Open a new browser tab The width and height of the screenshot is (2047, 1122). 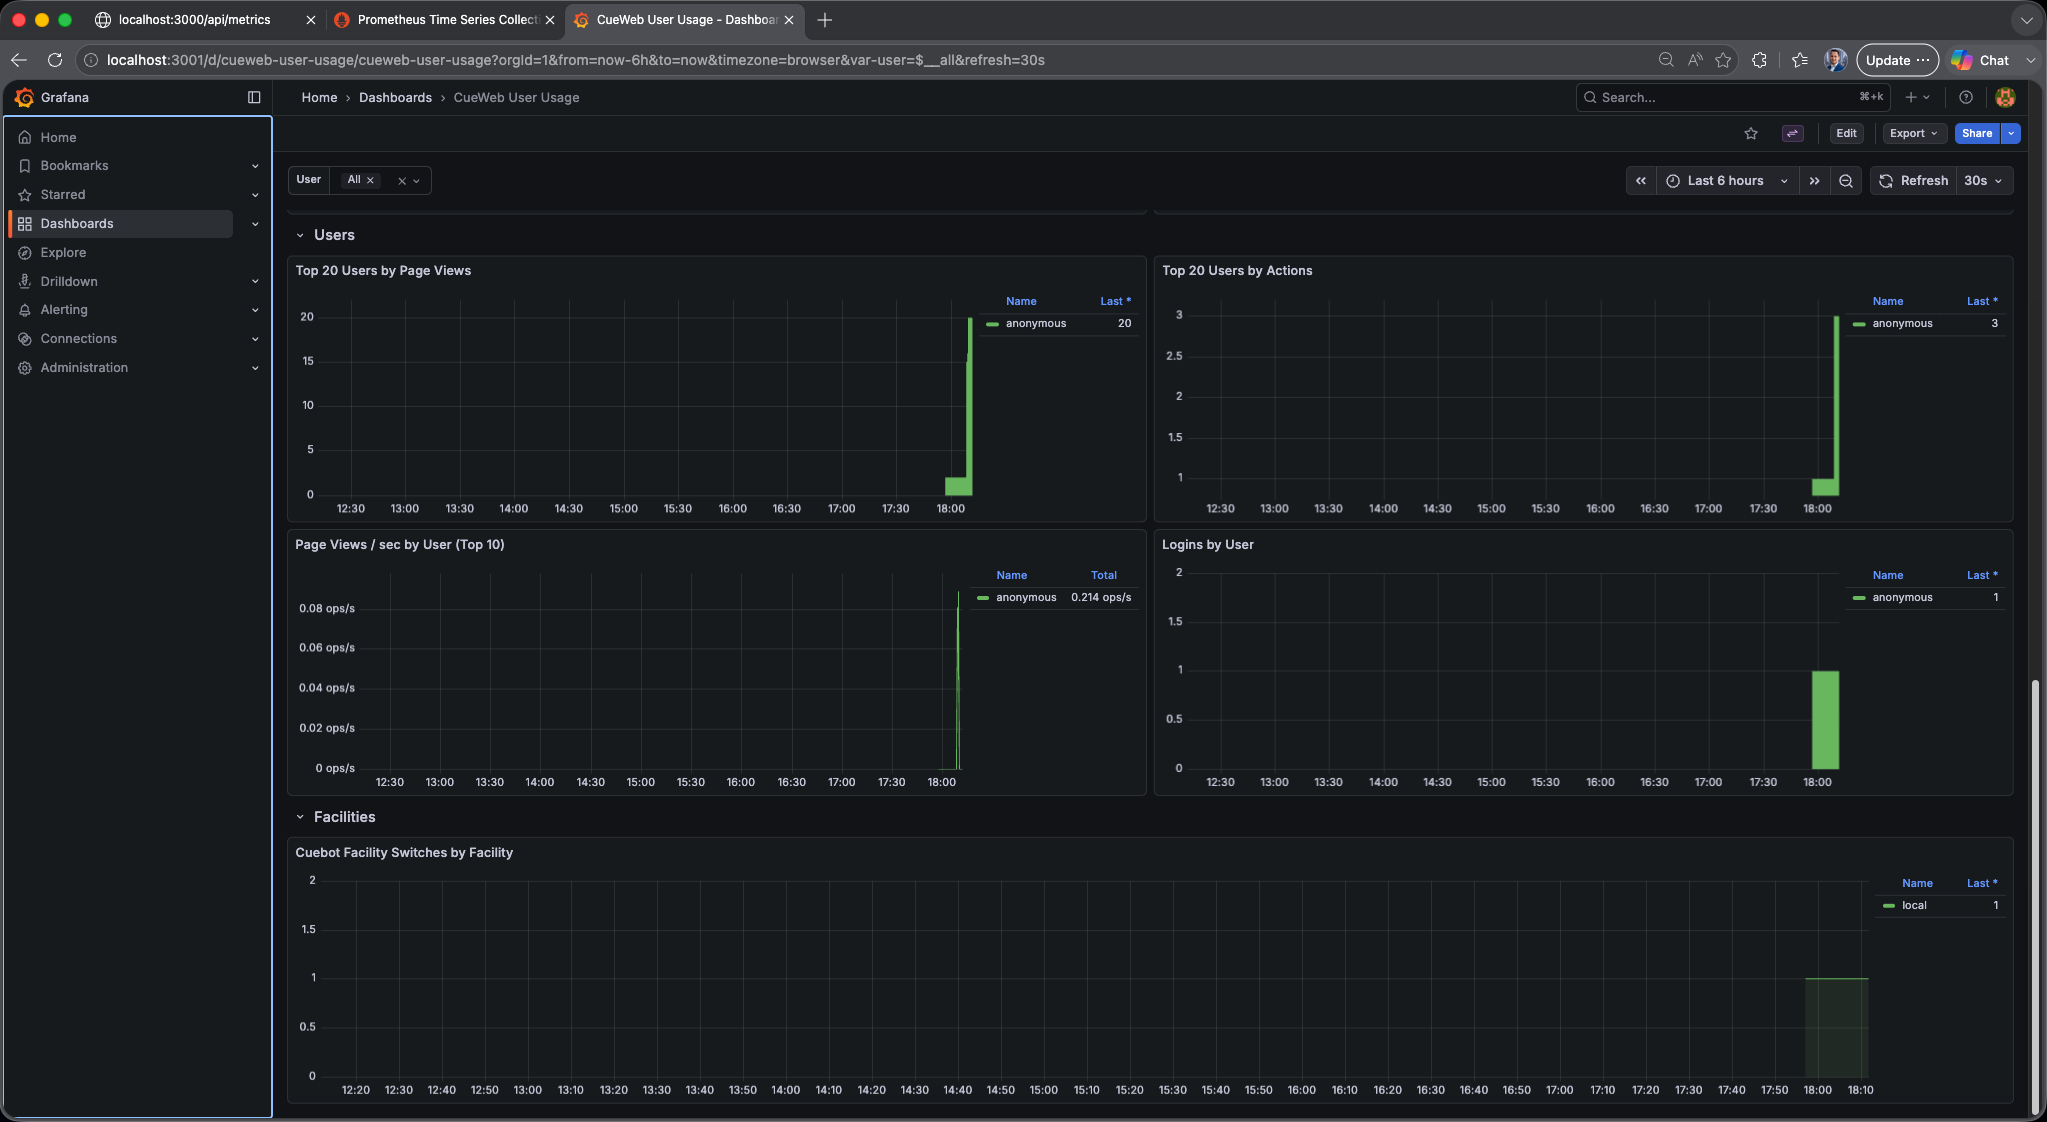pyautogui.click(x=824, y=20)
